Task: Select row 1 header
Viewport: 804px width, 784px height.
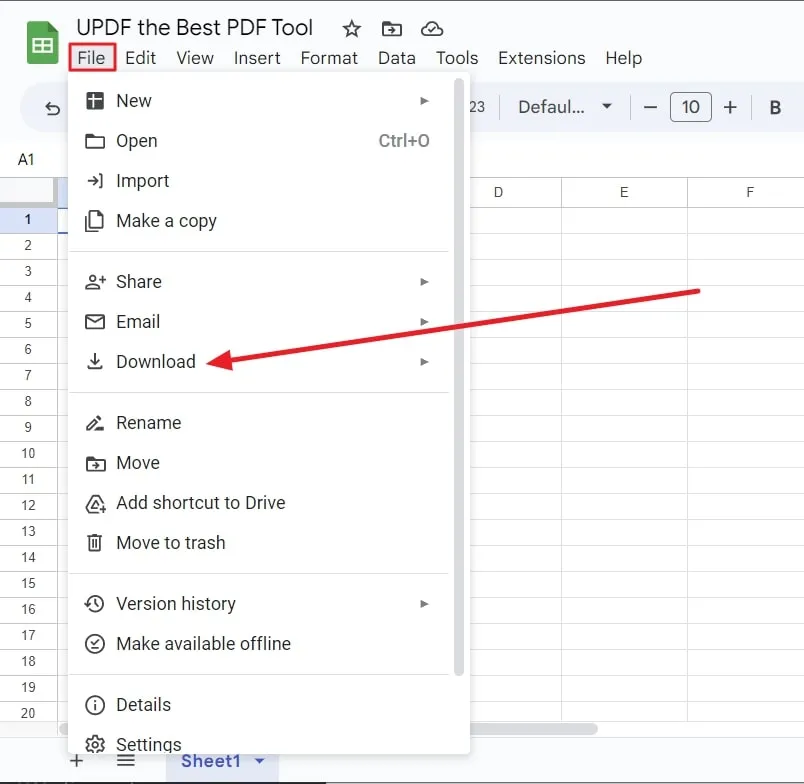Action: (28, 219)
